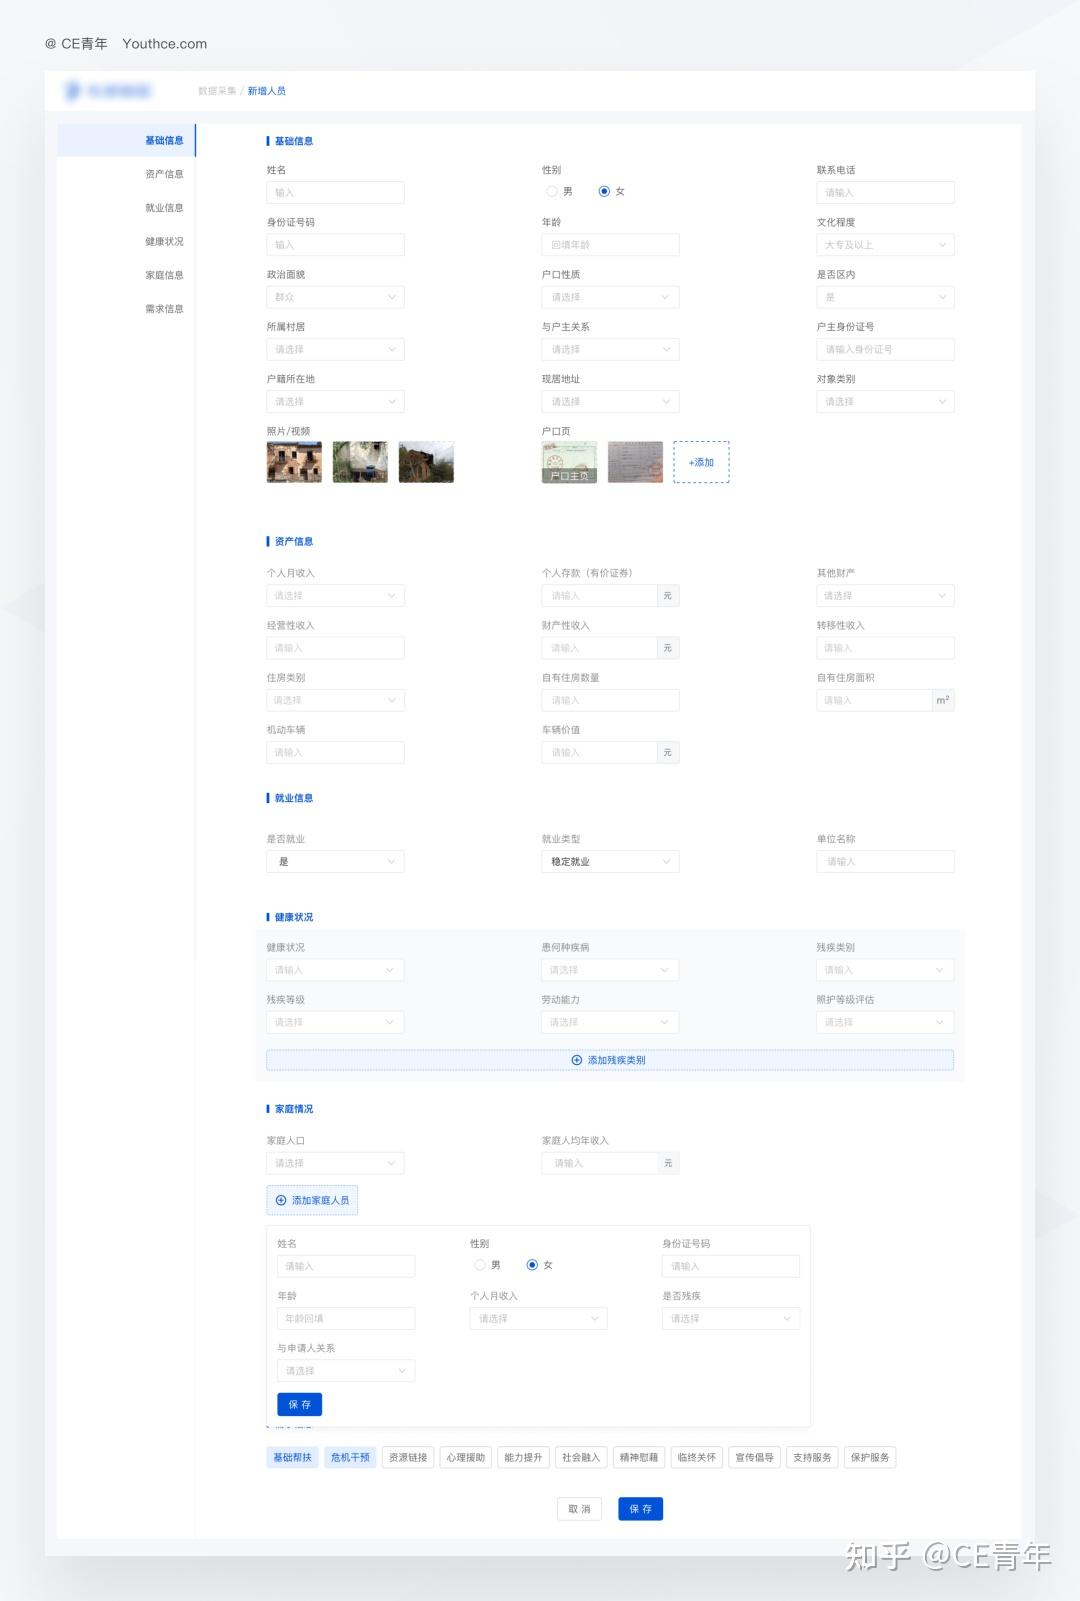Select 男 radio in family member form
The height and width of the screenshot is (1601, 1080).
coord(480,1265)
